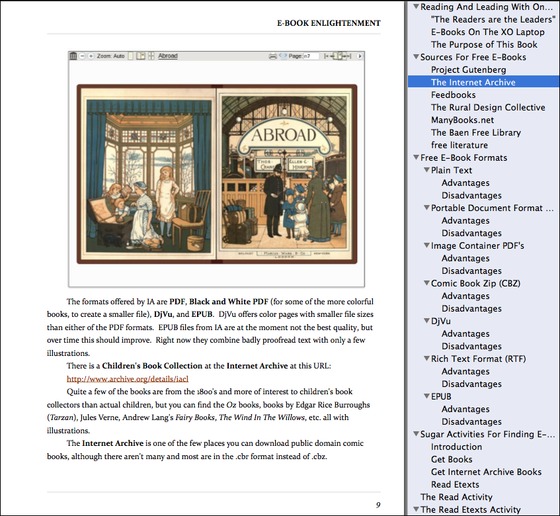
Task: Click the E-BOOK ENLIGHTENMENT page header
Action: (329, 23)
